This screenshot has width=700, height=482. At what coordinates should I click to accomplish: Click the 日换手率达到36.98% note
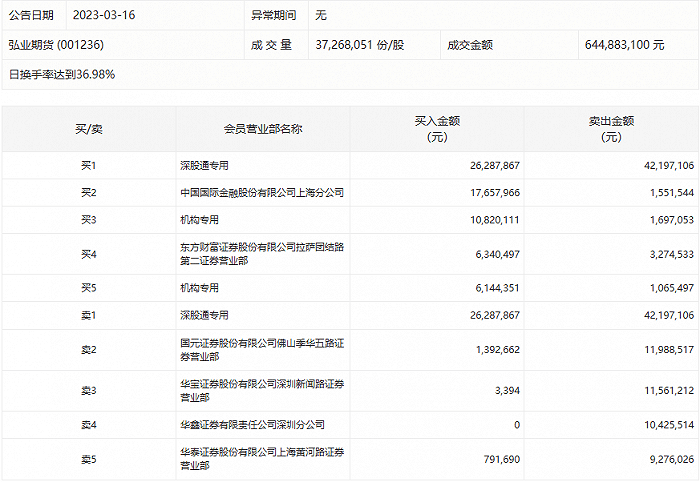click(x=60, y=74)
